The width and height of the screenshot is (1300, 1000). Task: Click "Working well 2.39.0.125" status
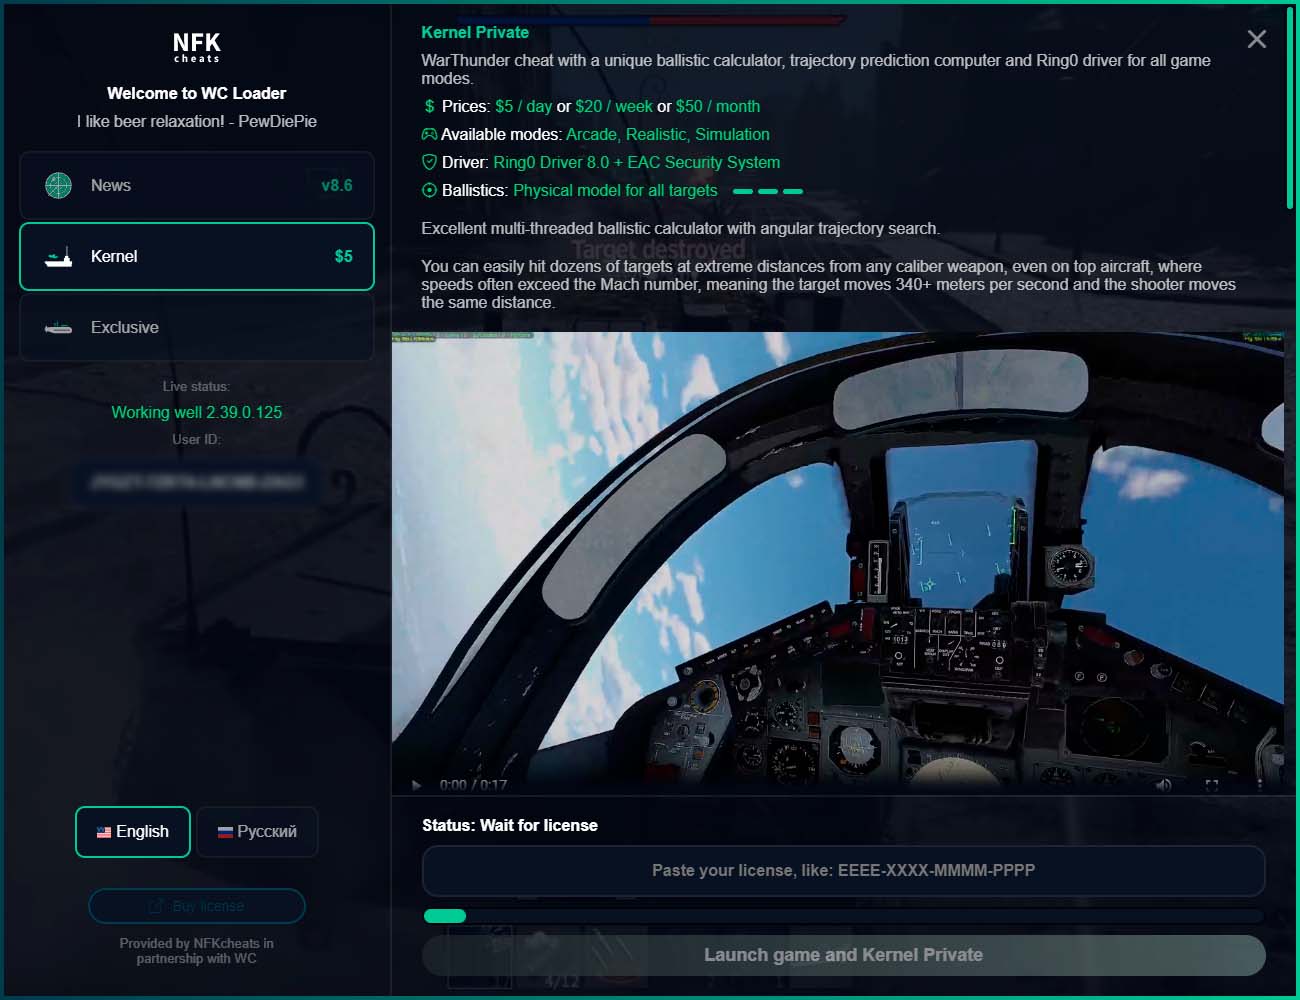pos(197,412)
